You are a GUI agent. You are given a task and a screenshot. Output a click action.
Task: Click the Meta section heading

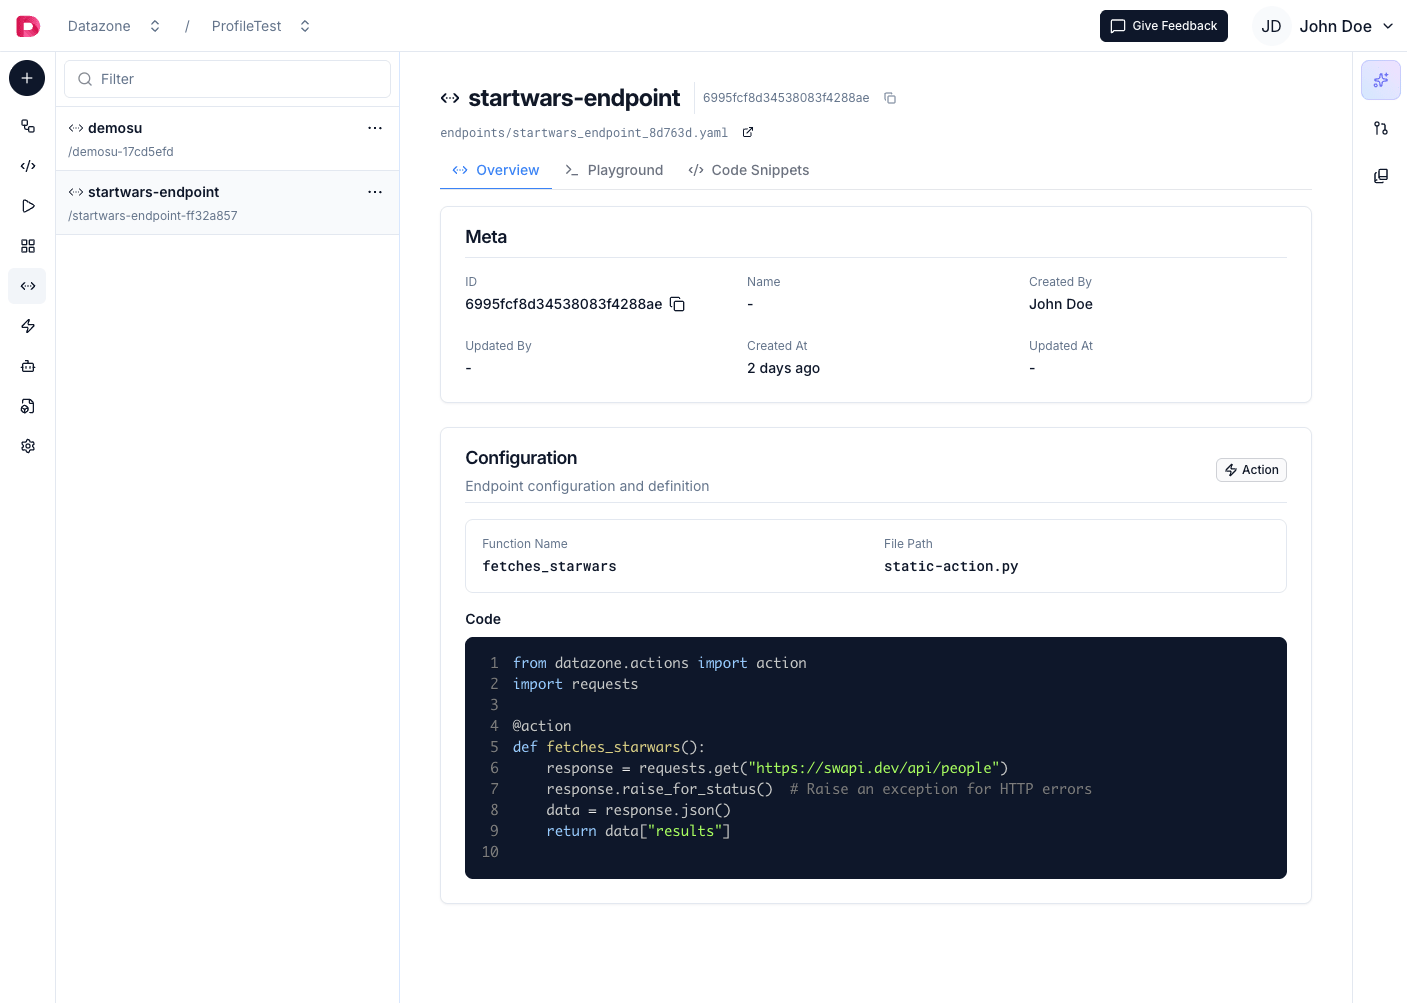(x=486, y=237)
